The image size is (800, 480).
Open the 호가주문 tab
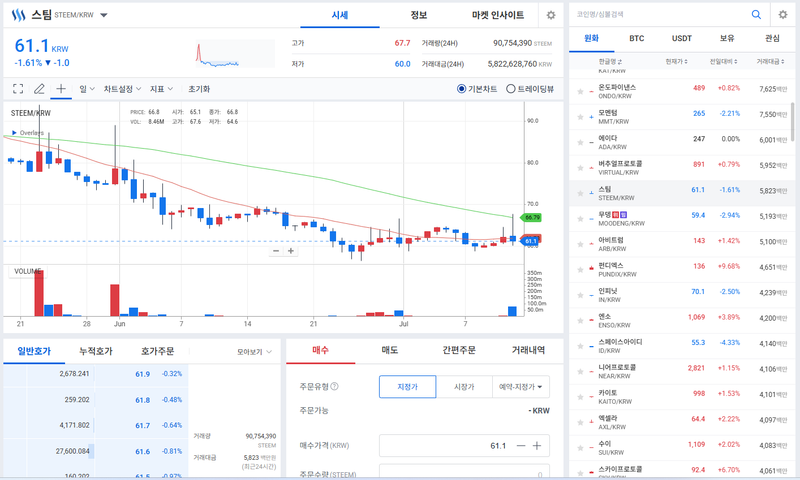tap(157, 351)
